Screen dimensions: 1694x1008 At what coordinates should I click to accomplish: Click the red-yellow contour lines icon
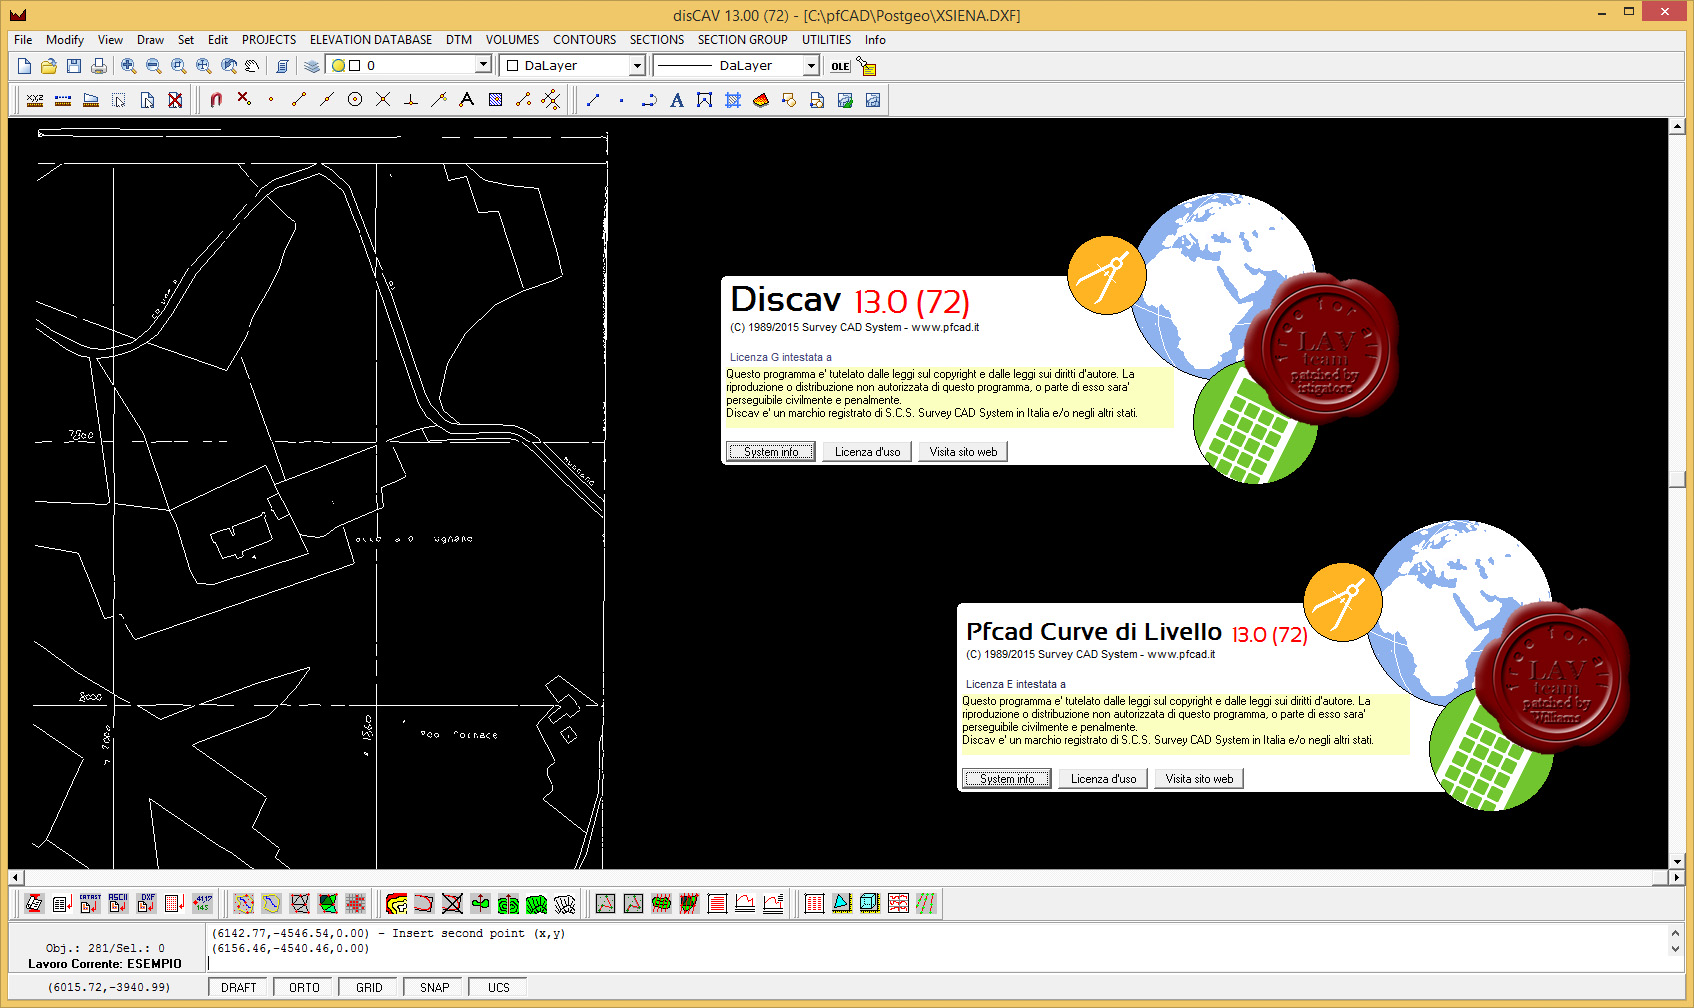click(397, 904)
